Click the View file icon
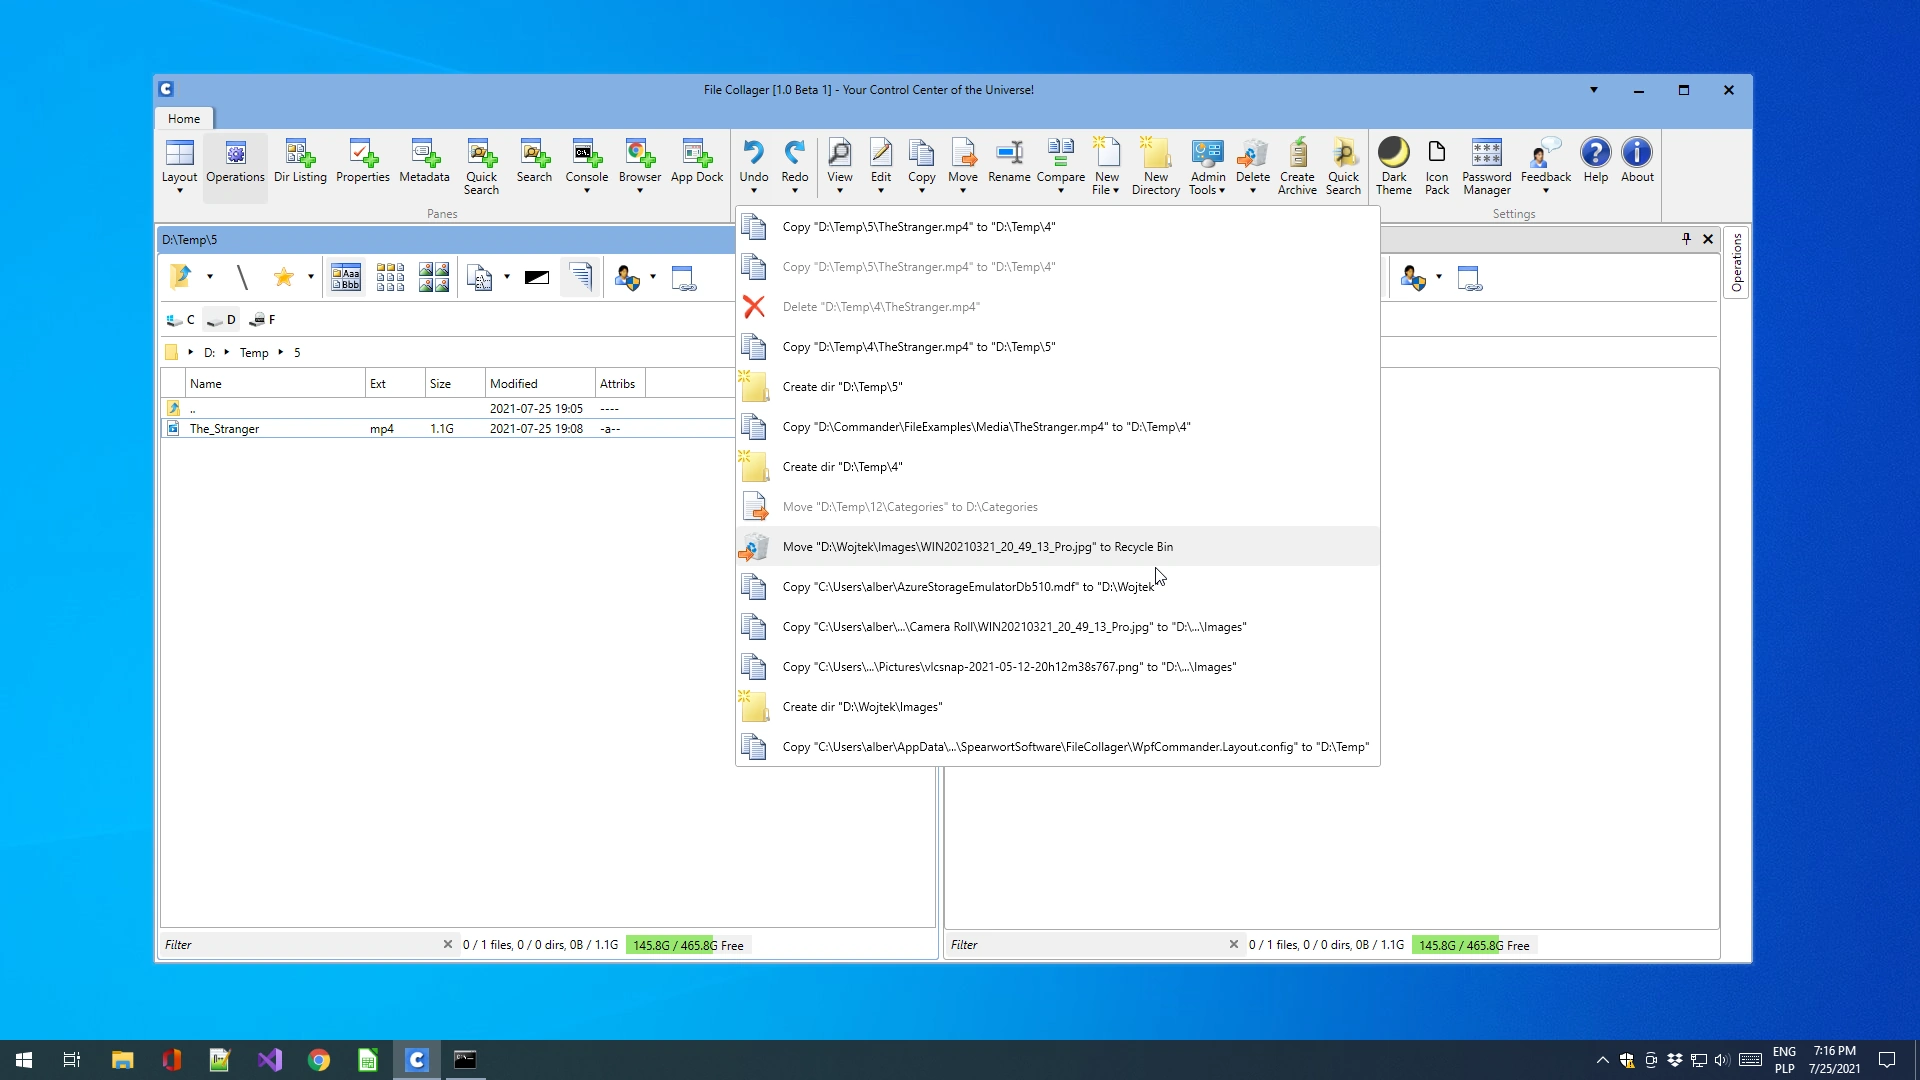Viewport: 1920px width, 1080px height. click(839, 152)
